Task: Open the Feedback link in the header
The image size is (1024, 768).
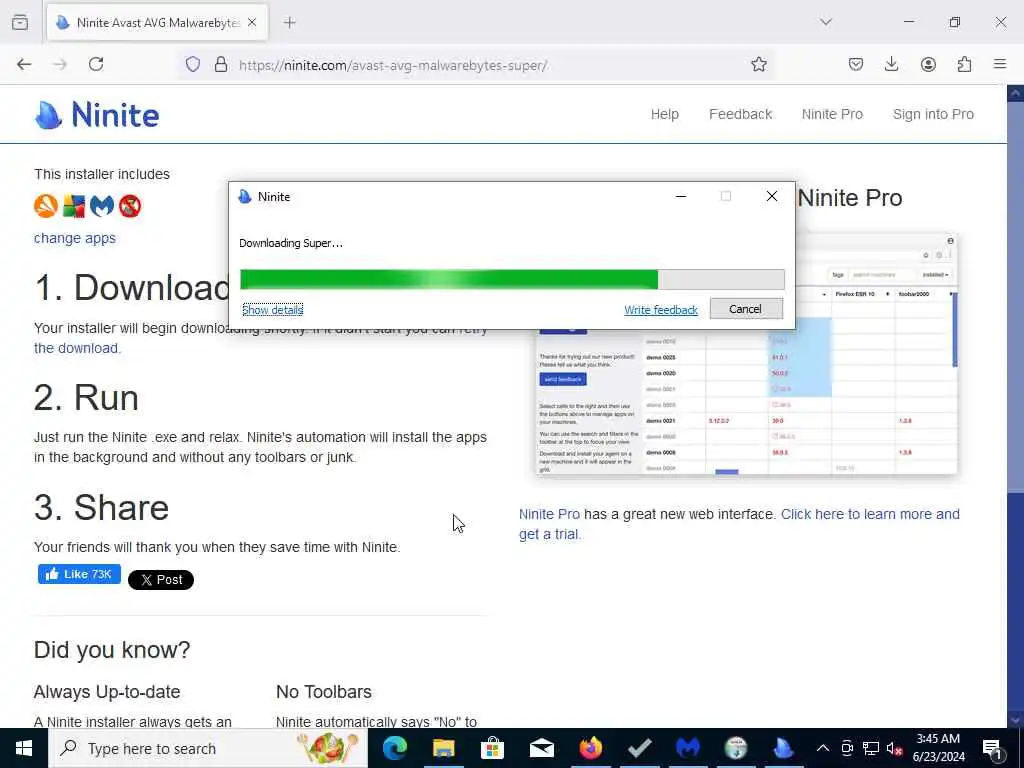Action: [x=741, y=114]
